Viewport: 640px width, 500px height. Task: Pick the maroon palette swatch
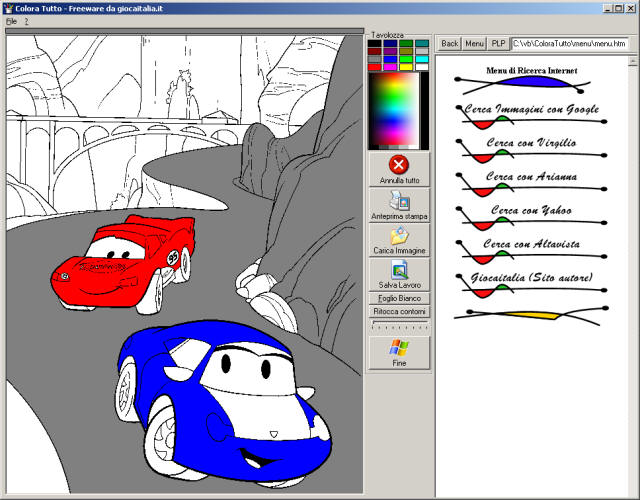374,51
